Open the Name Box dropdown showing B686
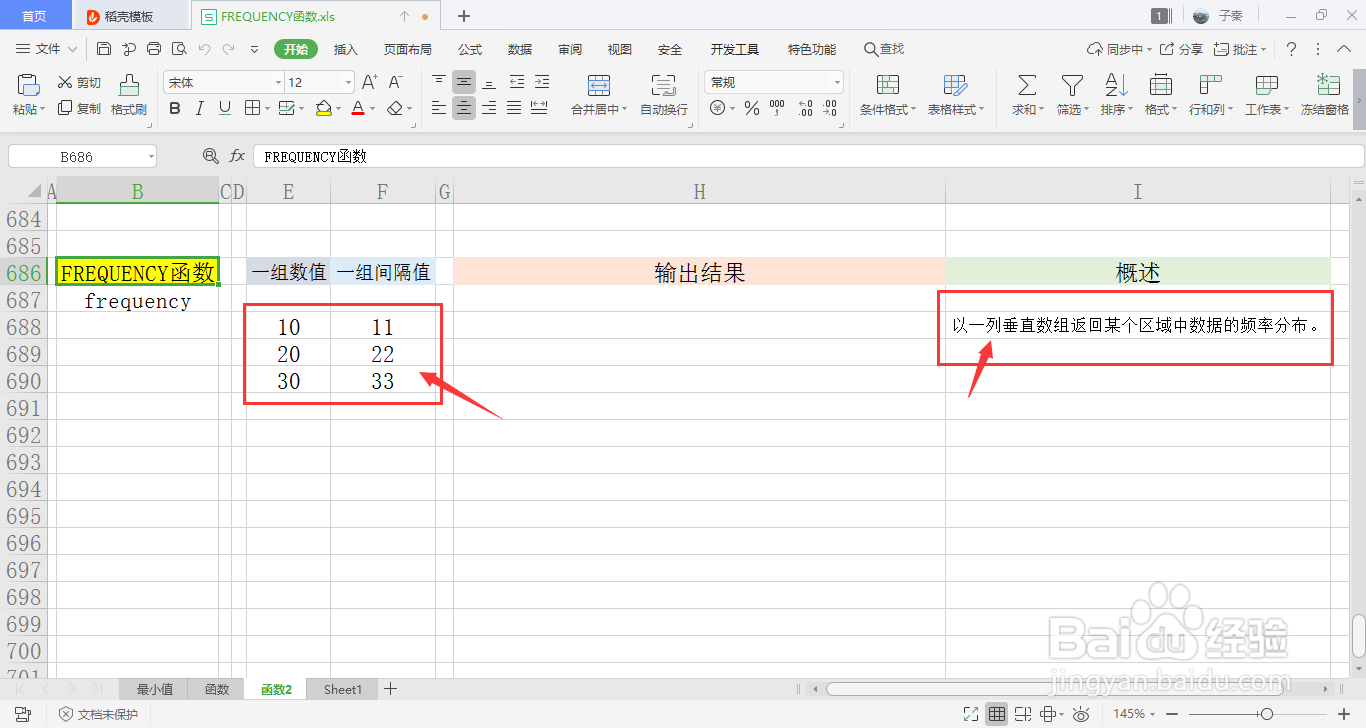Viewport: 1366px width, 728px height. 151,156
